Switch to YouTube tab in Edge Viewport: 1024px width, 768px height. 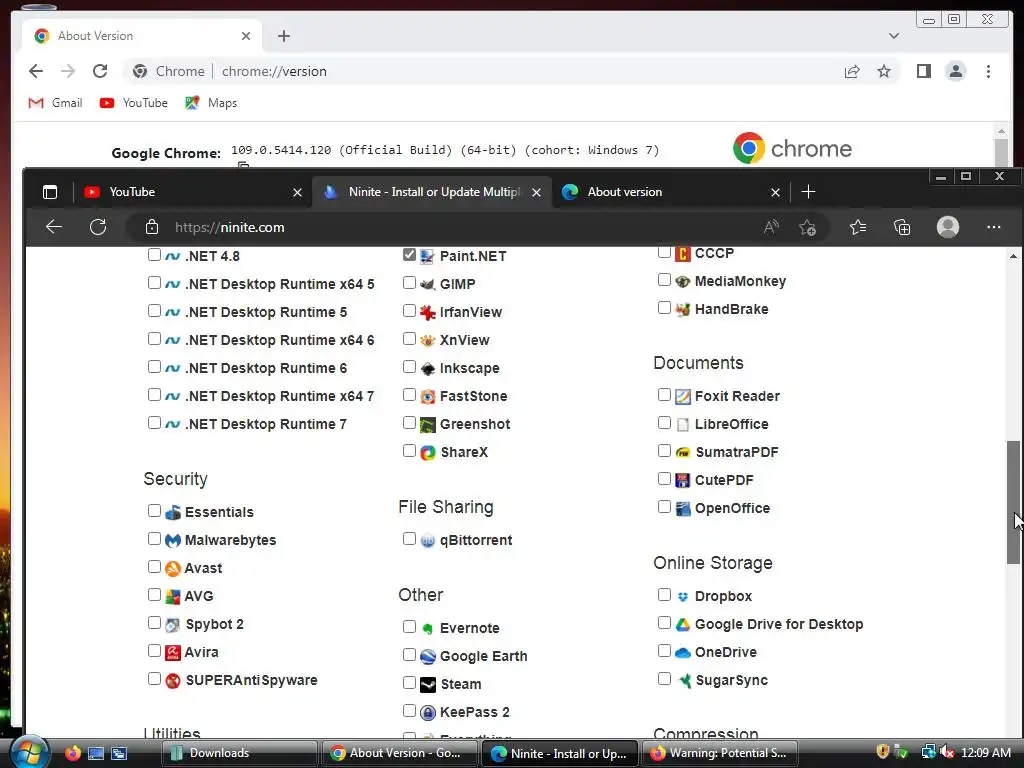pyautogui.click(x=193, y=191)
